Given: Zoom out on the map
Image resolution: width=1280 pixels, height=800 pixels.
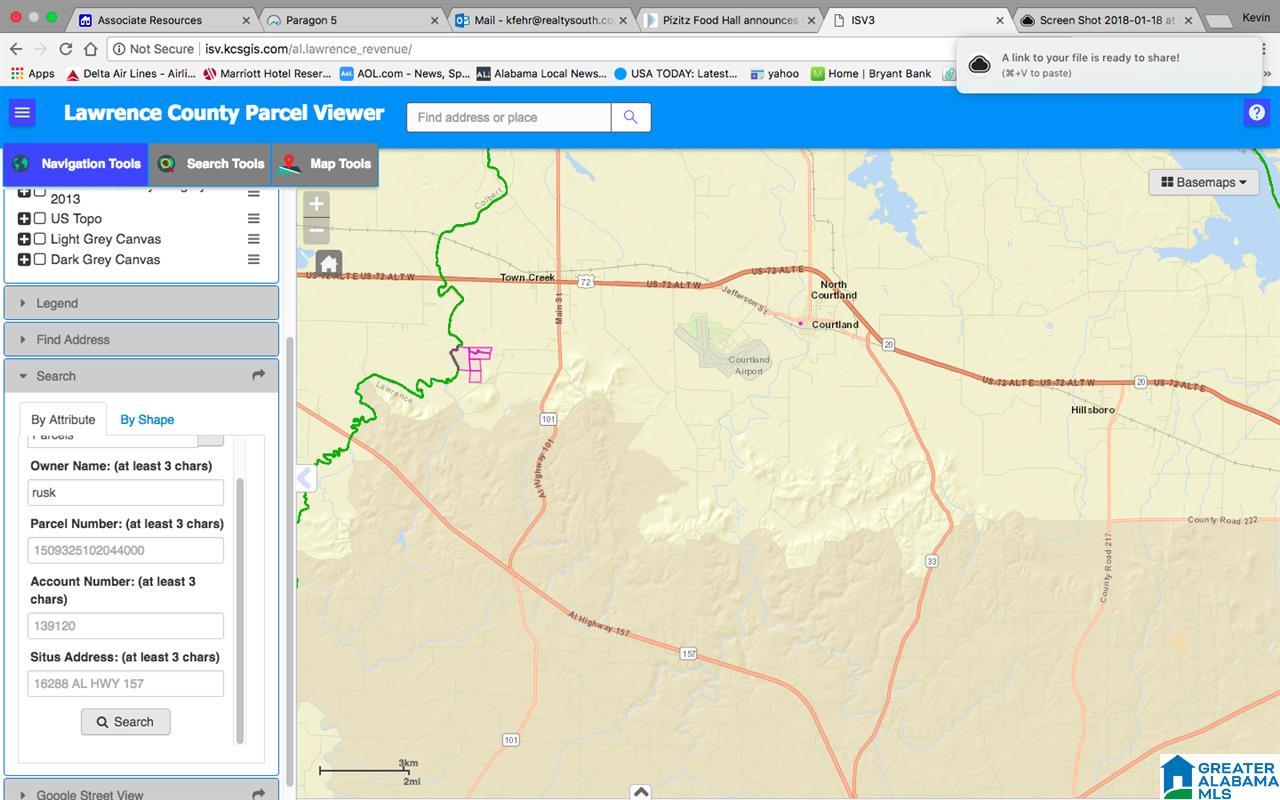Looking at the screenshot, I should pyautogui.click(x=316, y=231).
